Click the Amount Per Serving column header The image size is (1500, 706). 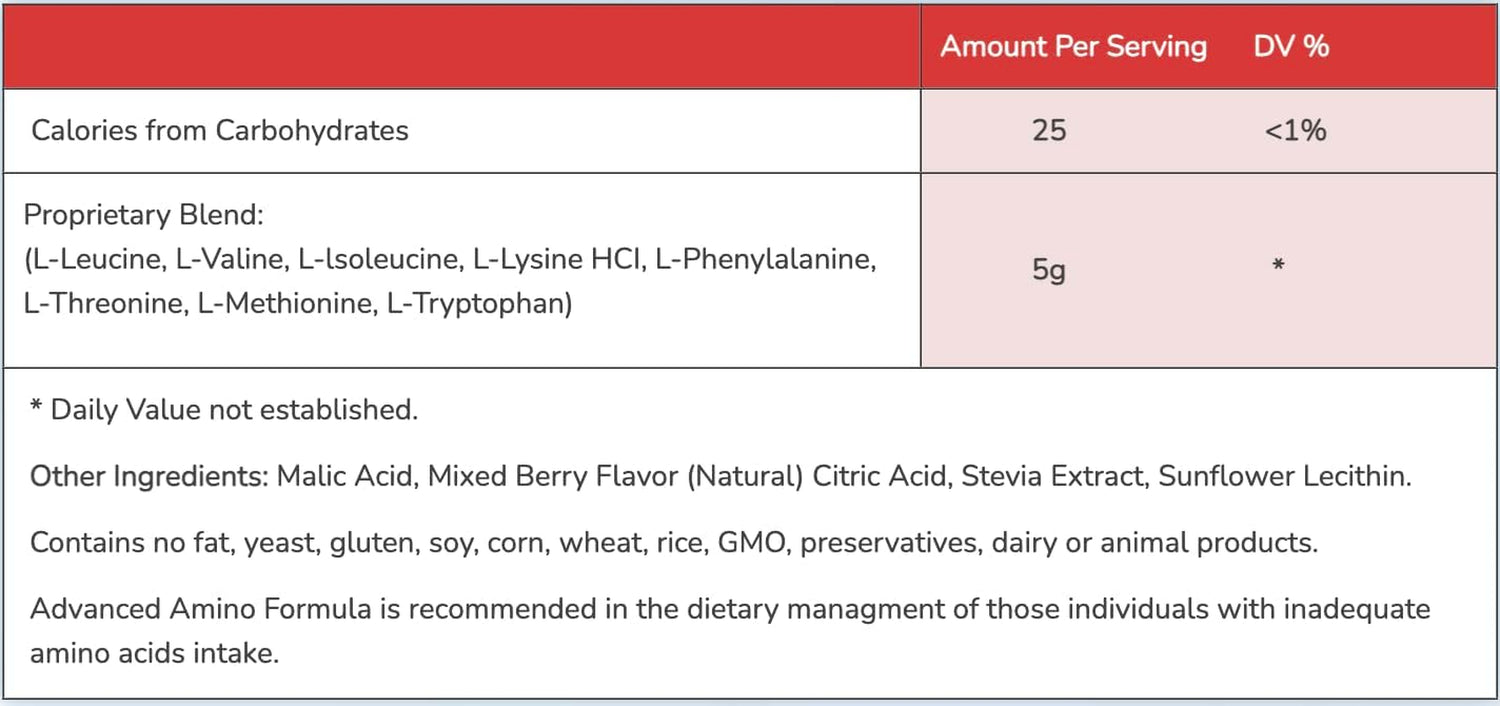click(1073, 47)
